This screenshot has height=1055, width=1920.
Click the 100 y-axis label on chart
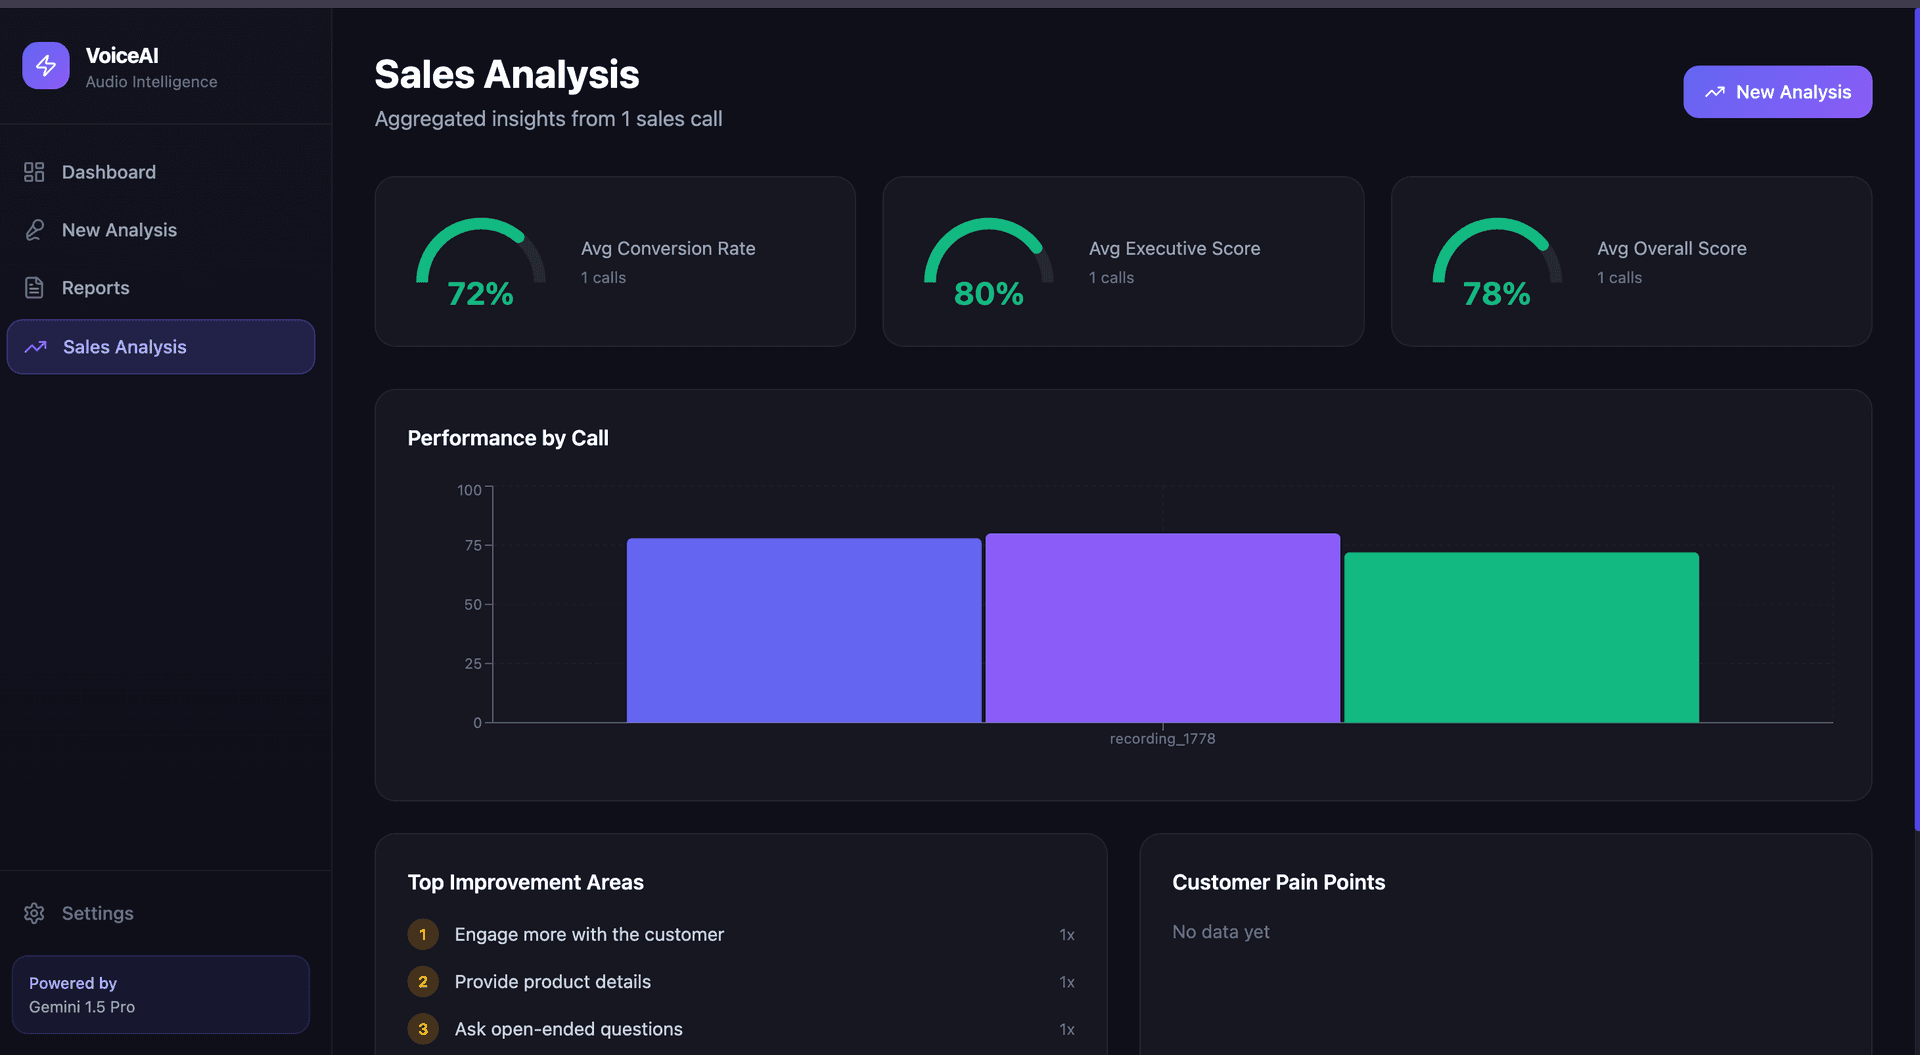pyautogui.click(x=469, y=490)
